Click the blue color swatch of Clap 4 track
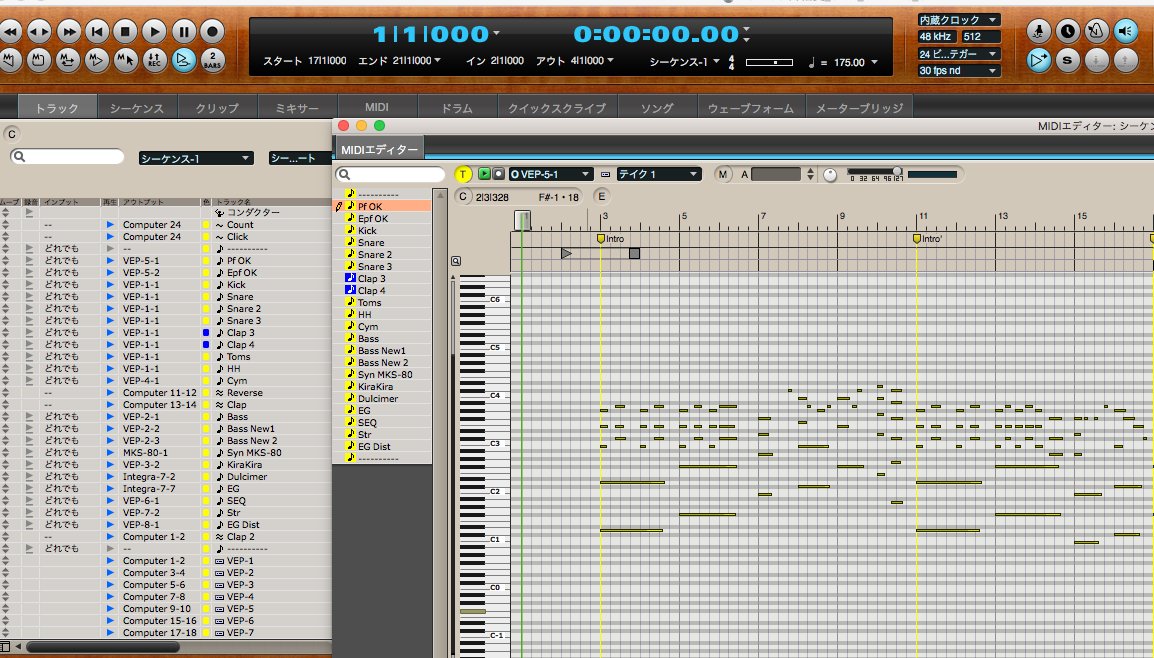 pos(206,344)
